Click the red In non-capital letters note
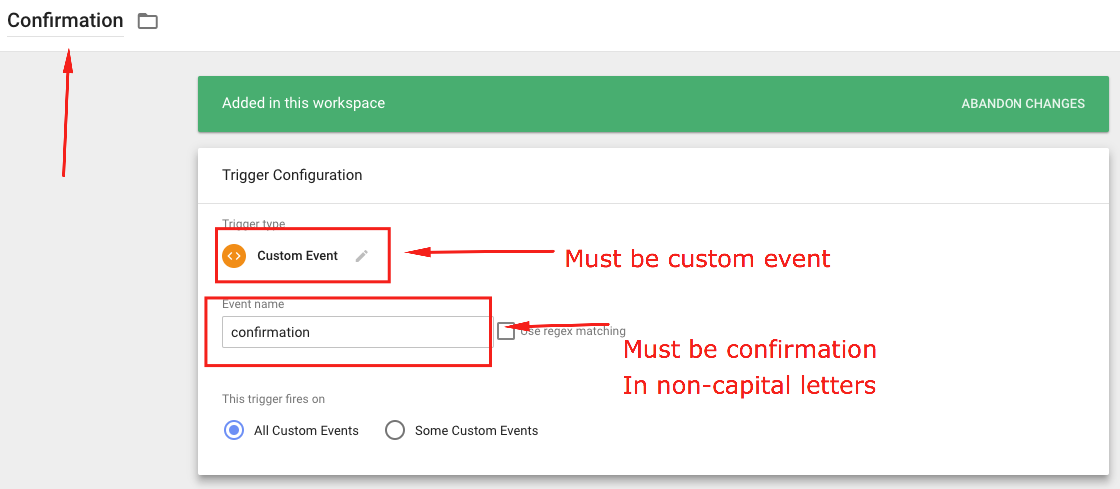The height and width of the screenshot is (489, 1120). point(749,385)
